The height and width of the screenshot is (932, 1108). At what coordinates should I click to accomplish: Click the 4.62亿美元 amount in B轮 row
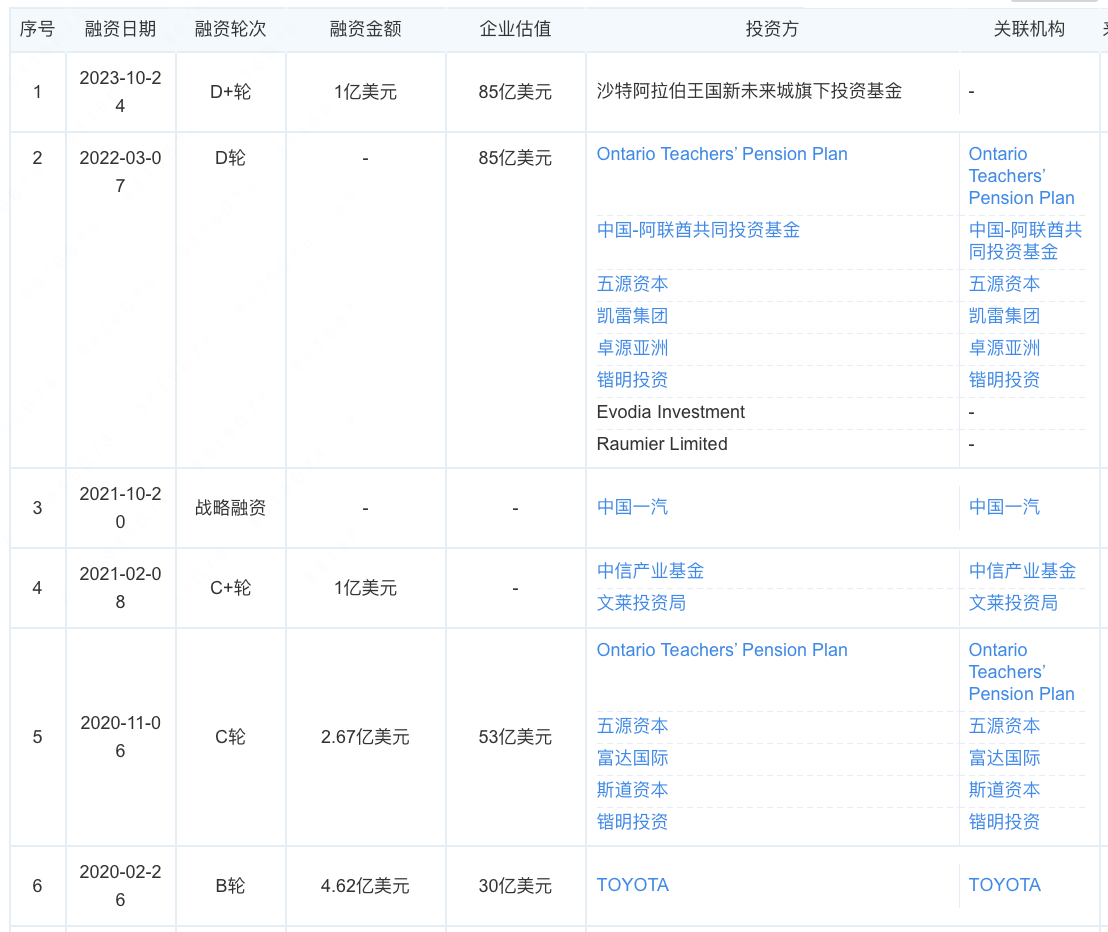pos(365,886)
